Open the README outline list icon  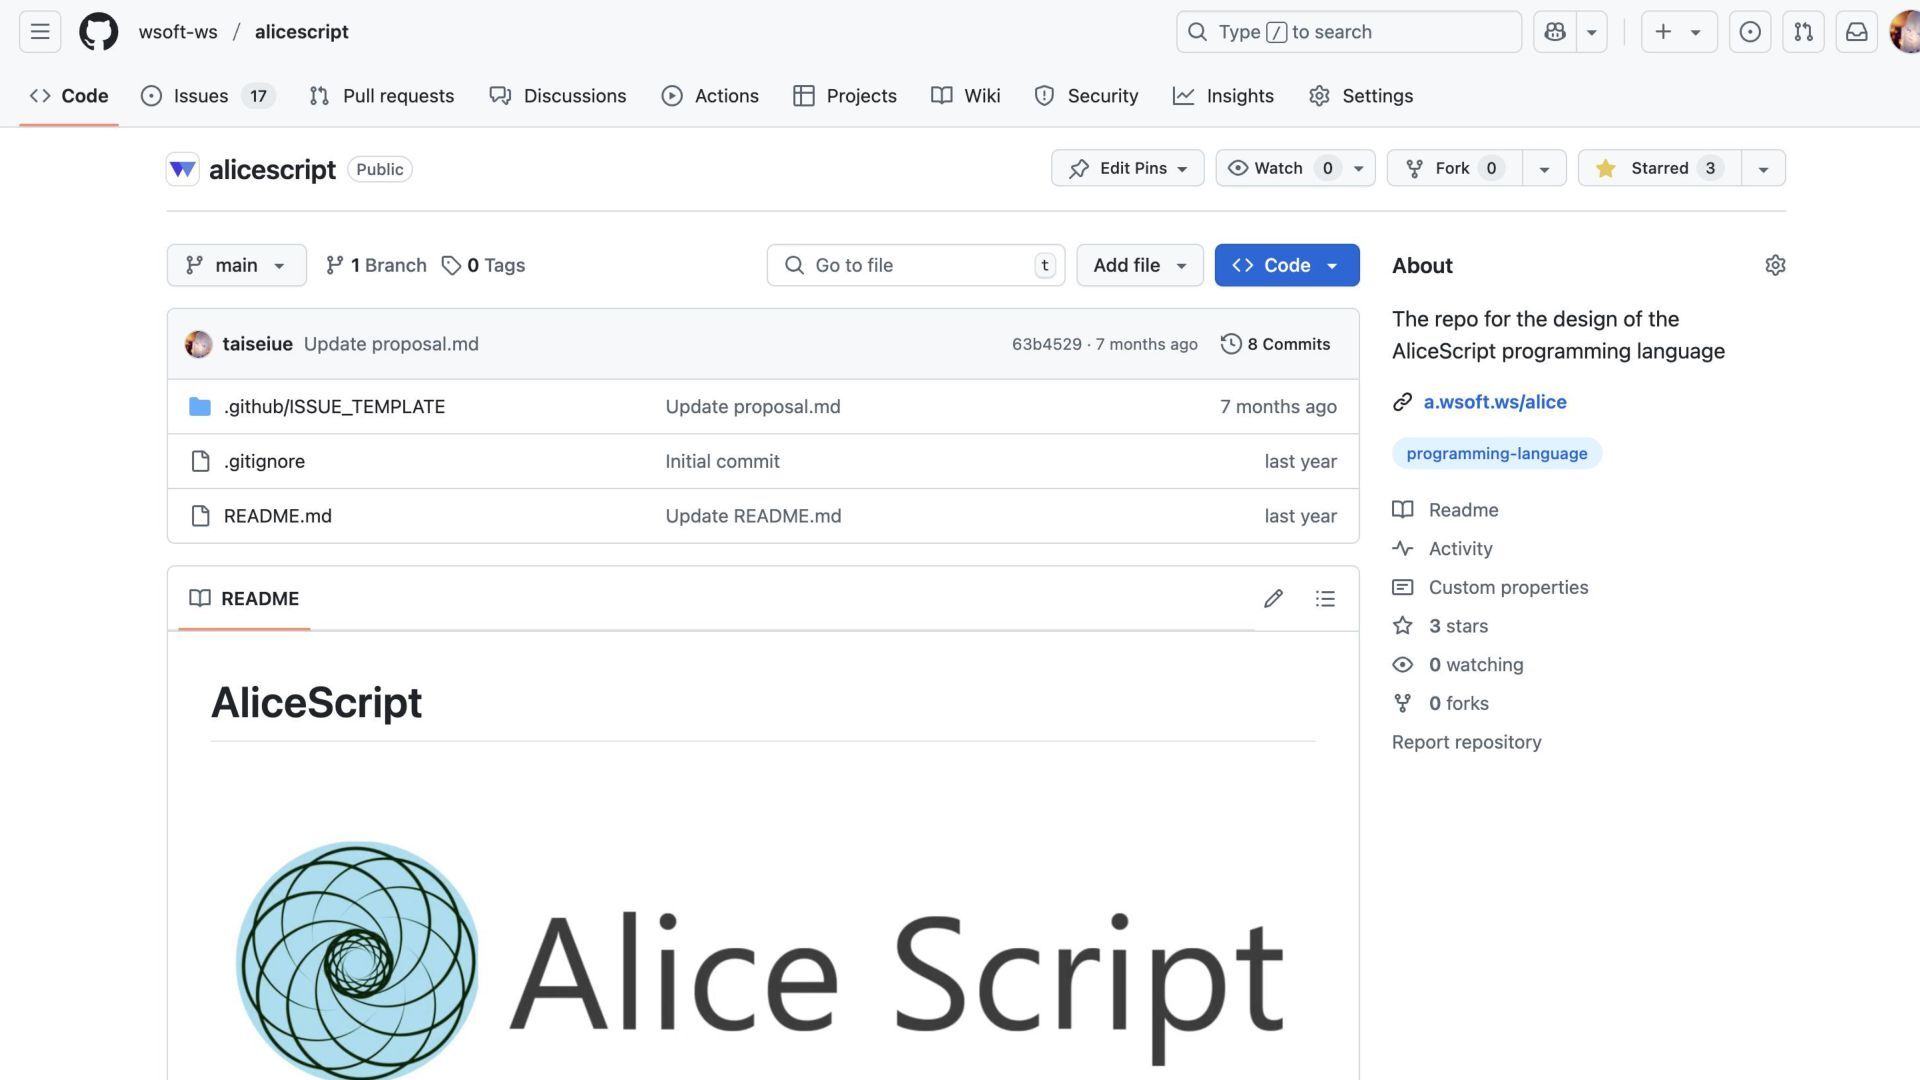[1325, 598]
